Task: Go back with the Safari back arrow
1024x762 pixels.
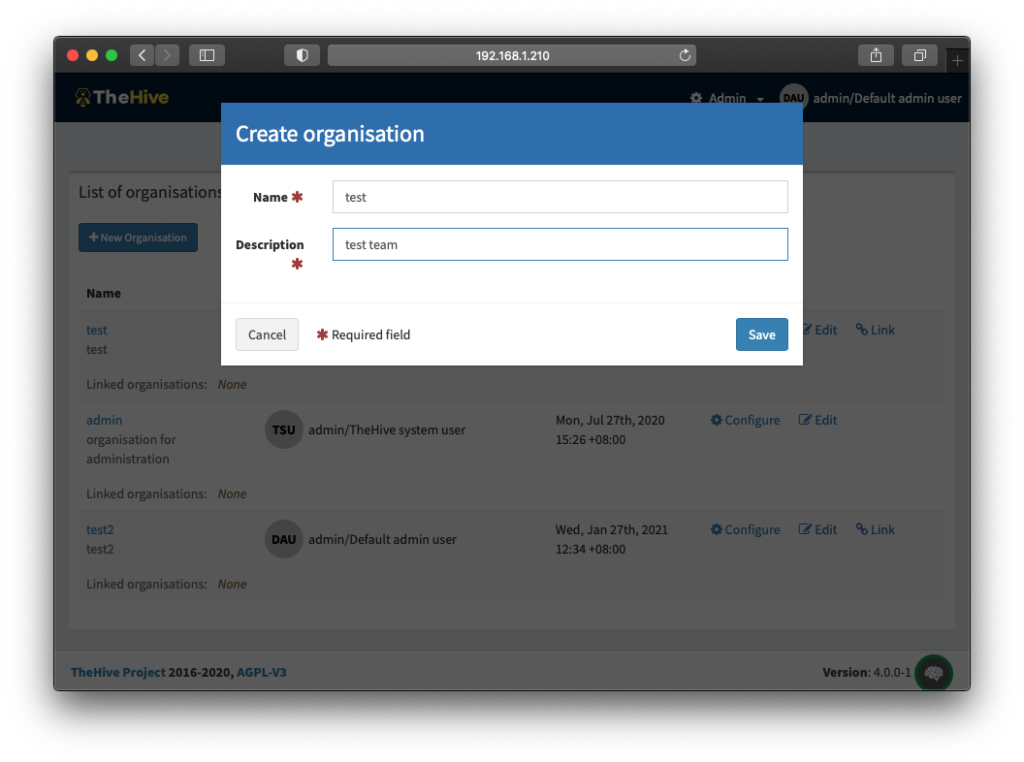Action: (142, 56)
